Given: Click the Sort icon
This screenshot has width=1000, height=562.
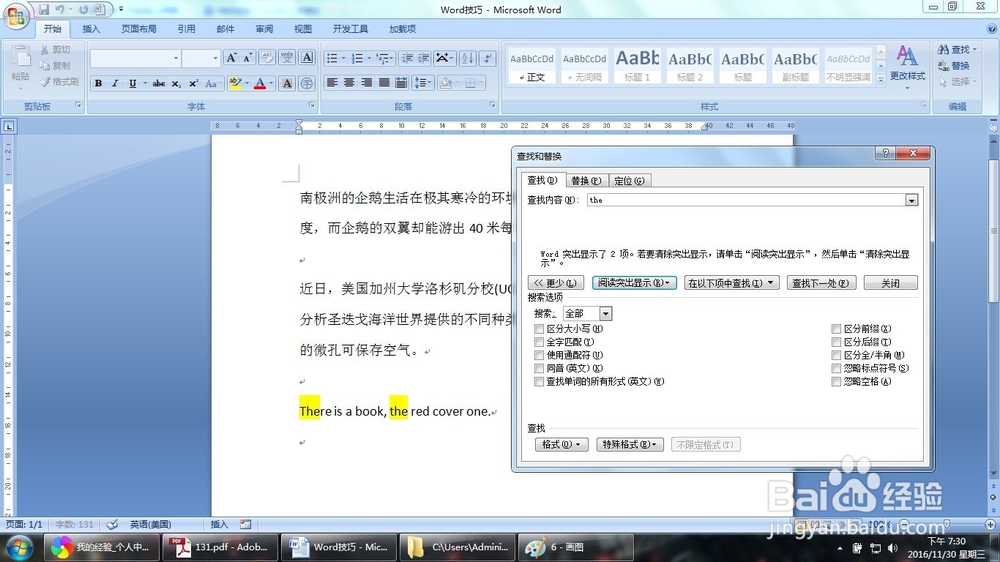Looking at the screenshot, I should (467, 58).
